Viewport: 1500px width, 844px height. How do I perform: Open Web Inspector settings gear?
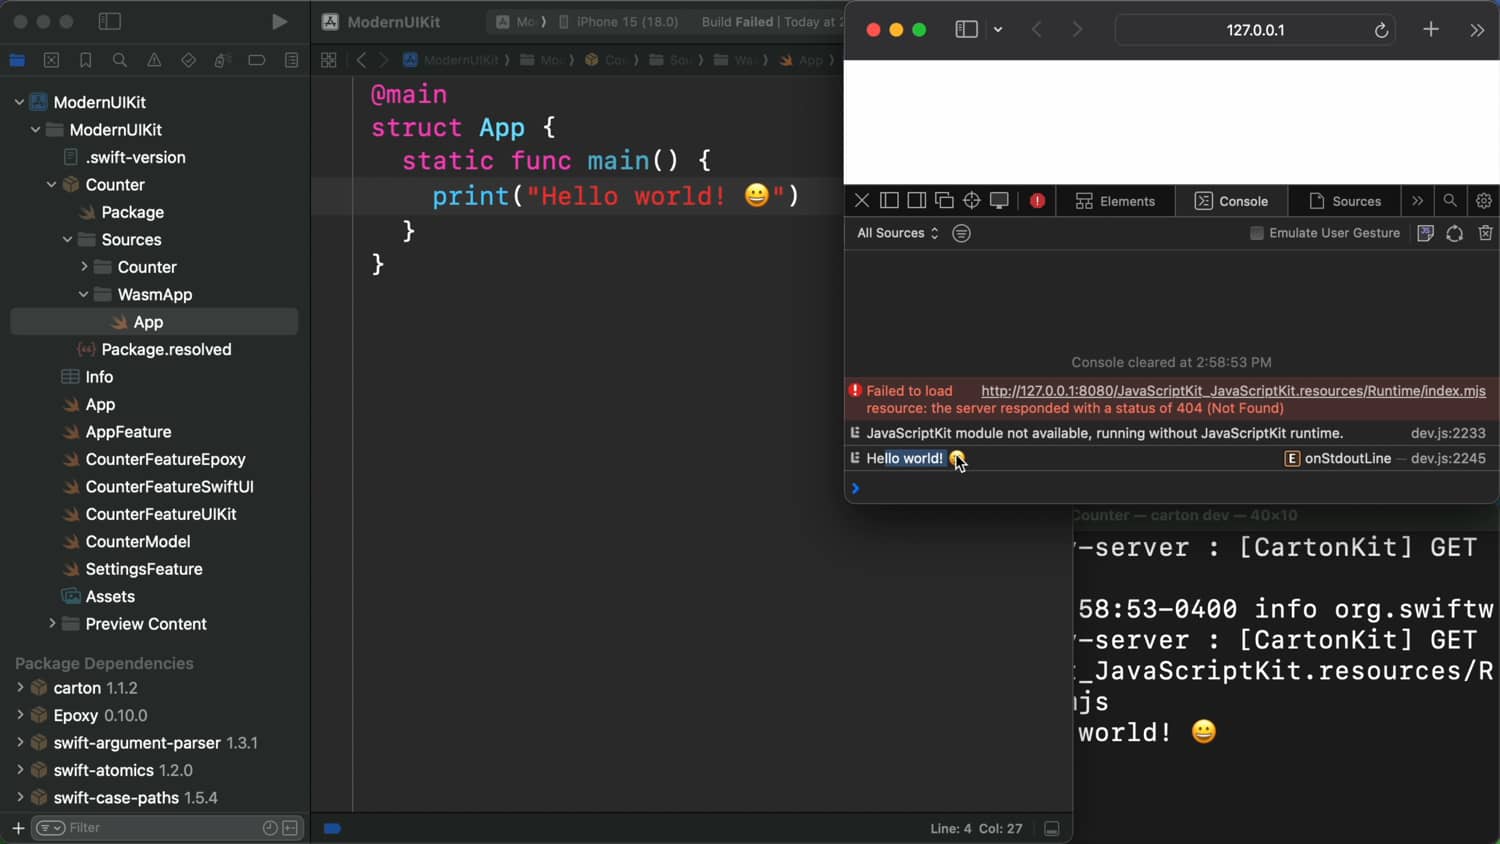pos(1484,201)
